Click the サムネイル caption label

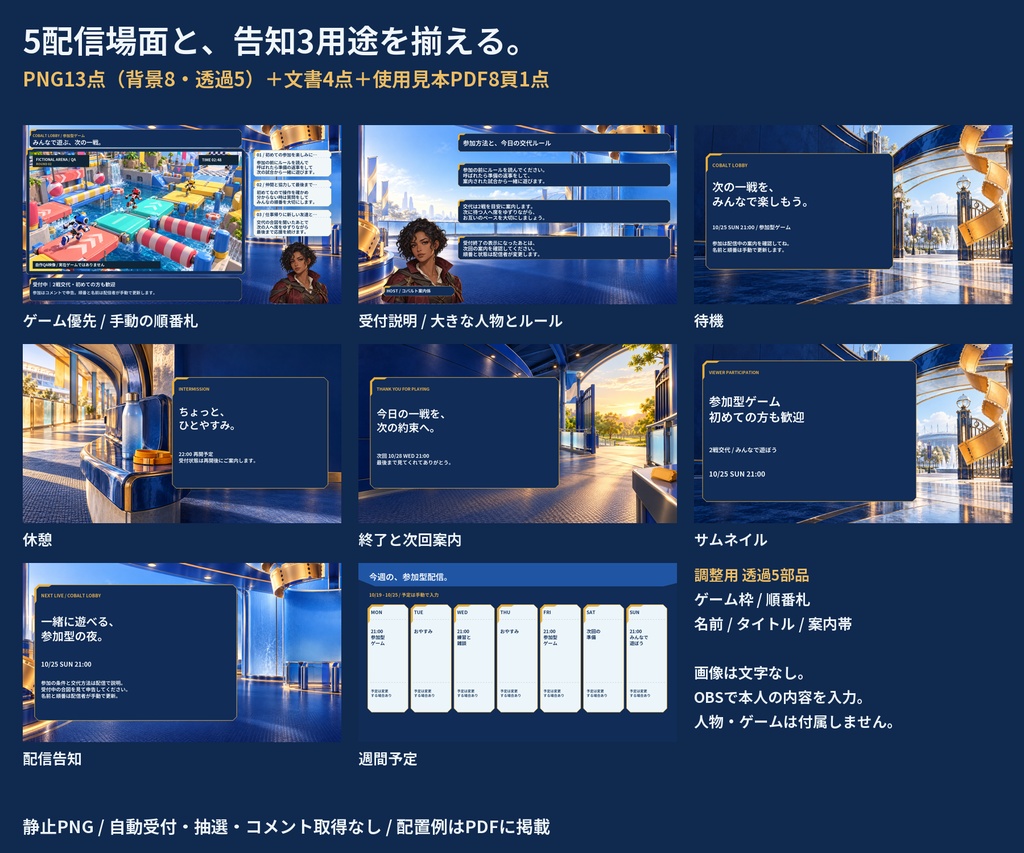tap(731, 539)
